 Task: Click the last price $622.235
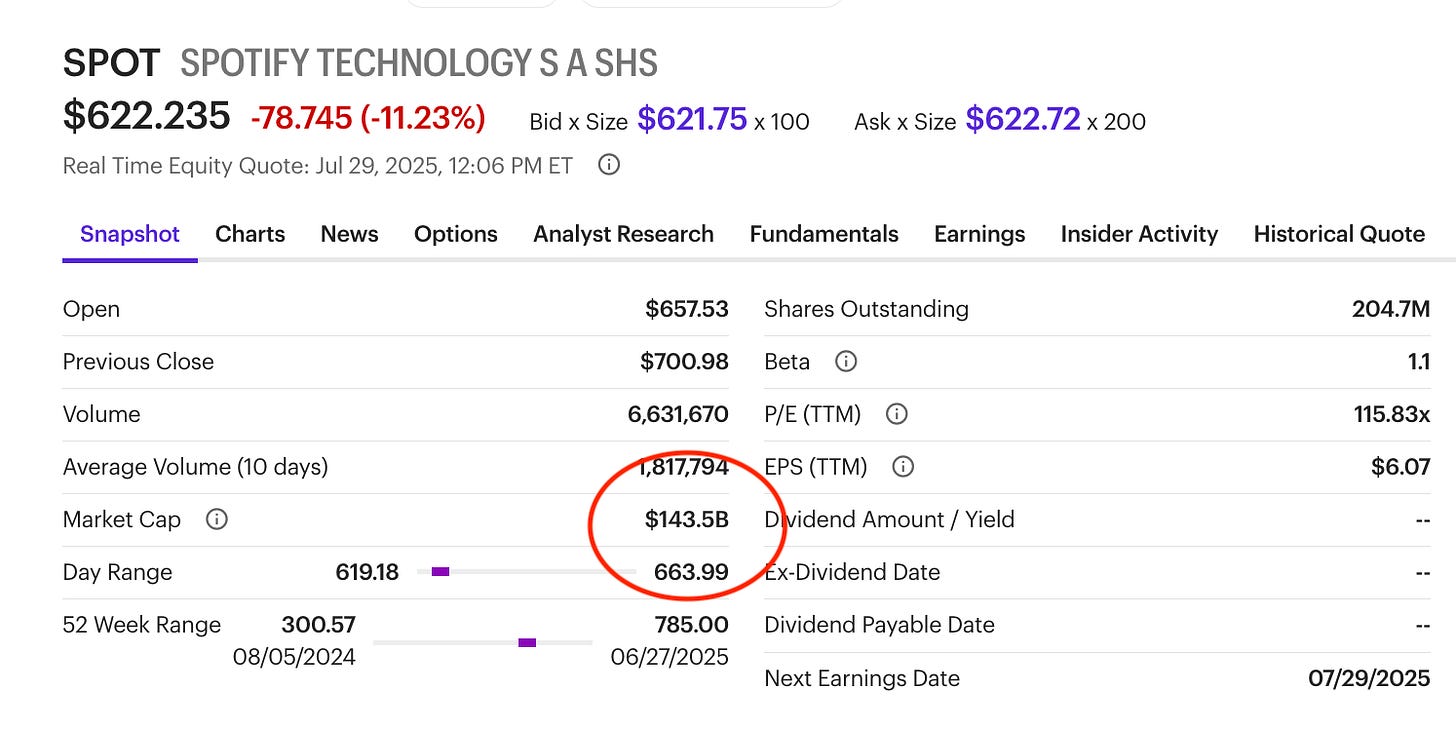147,117
